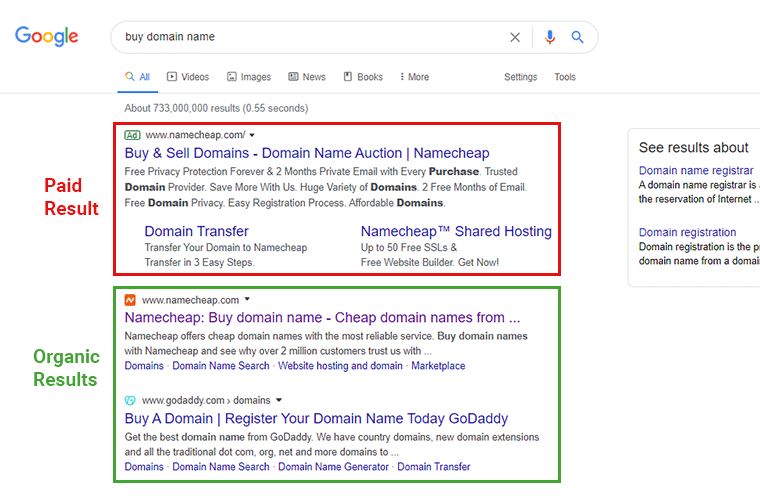Click the See results about heading

(x=694, y=147)
